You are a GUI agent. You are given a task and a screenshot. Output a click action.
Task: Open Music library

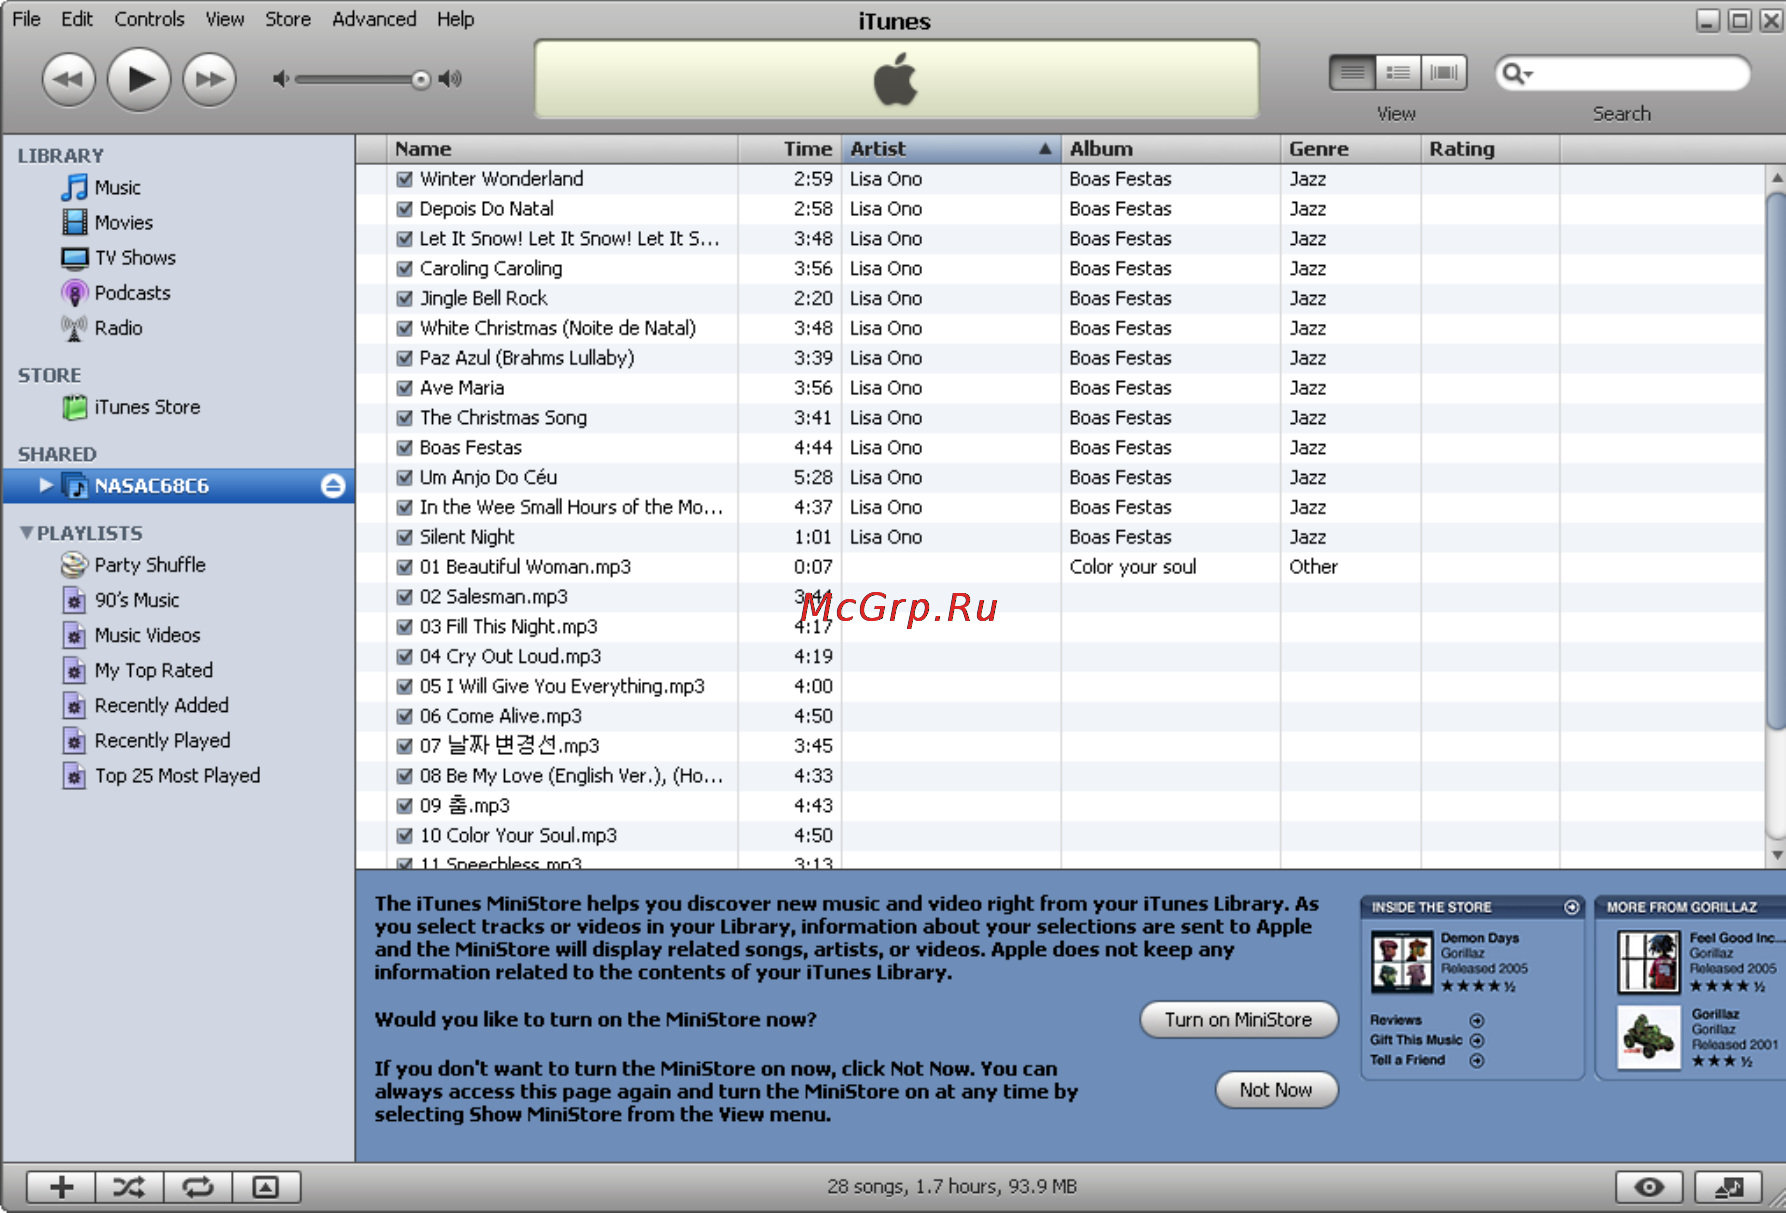click(117, 188)
